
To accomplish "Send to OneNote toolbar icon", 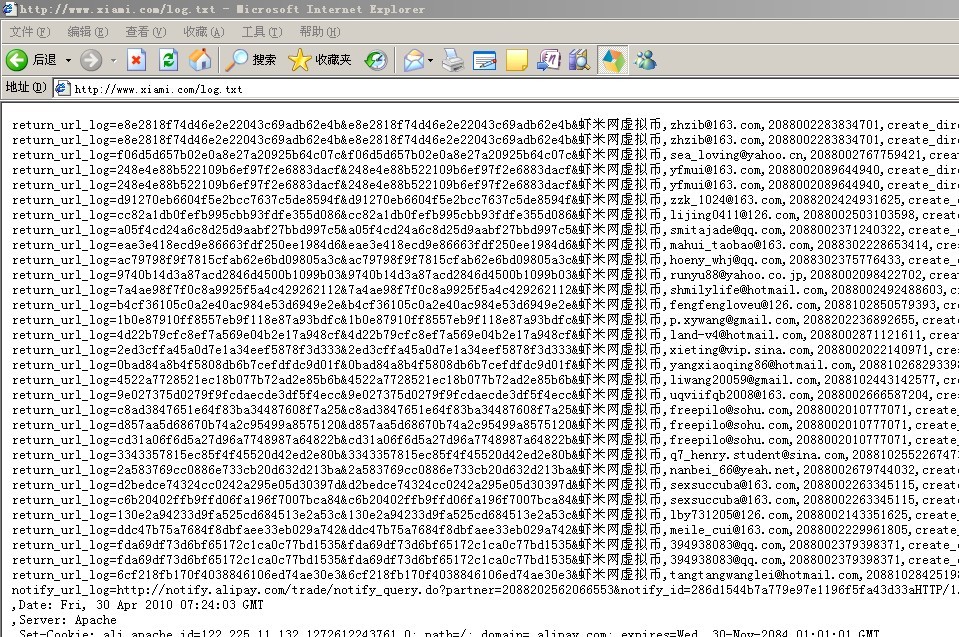I will 549,60.
